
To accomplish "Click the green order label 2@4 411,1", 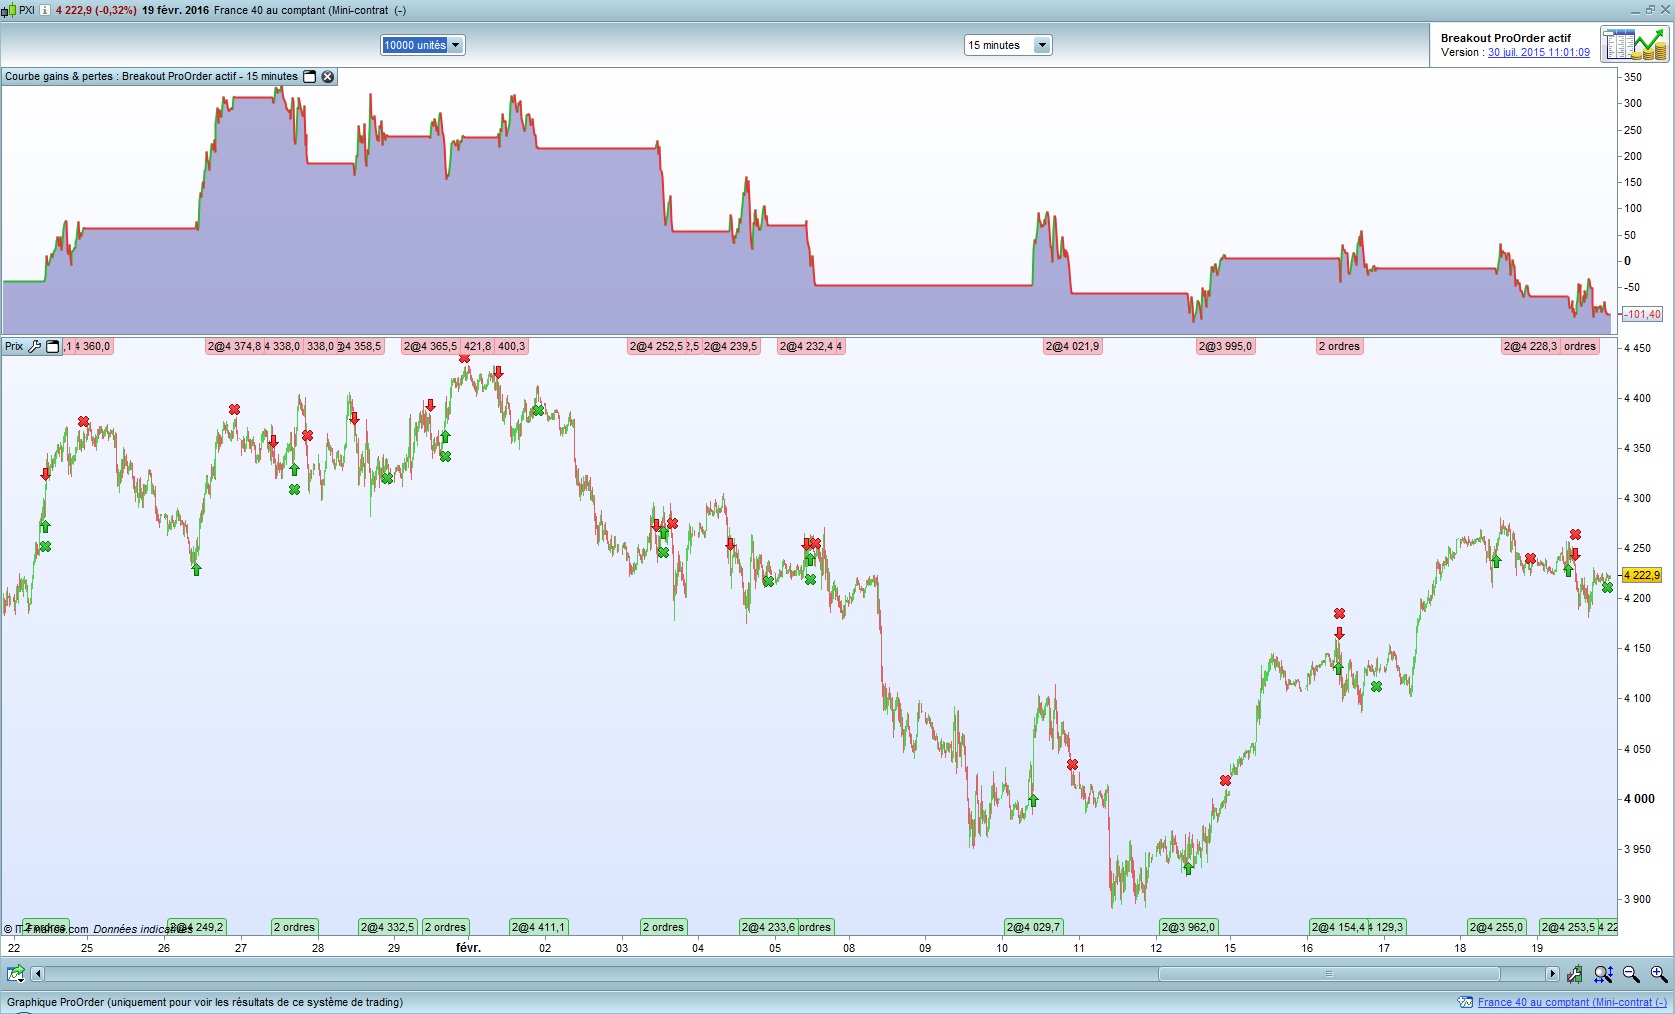I will click(x=538, y=927).
